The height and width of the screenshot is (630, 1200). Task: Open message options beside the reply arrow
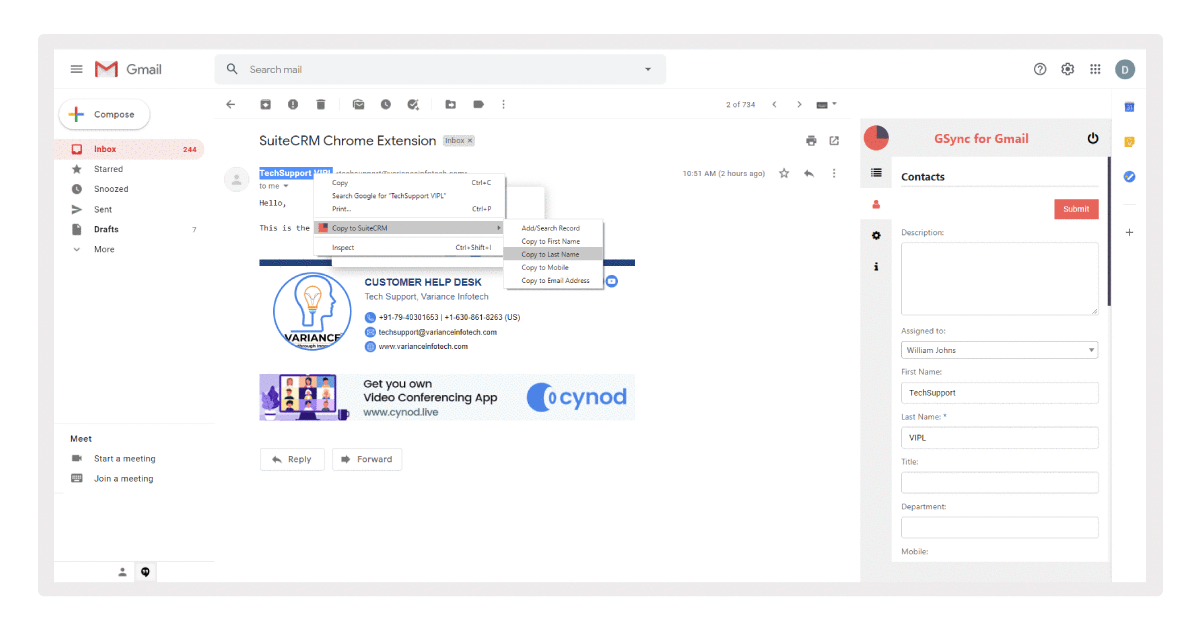tap(834, 173)
